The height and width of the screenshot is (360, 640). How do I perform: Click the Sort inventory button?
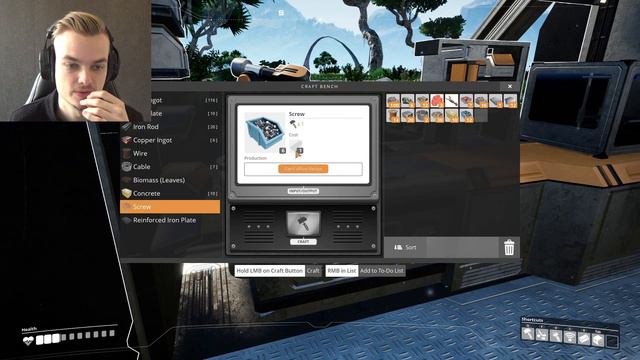point(405,247)
